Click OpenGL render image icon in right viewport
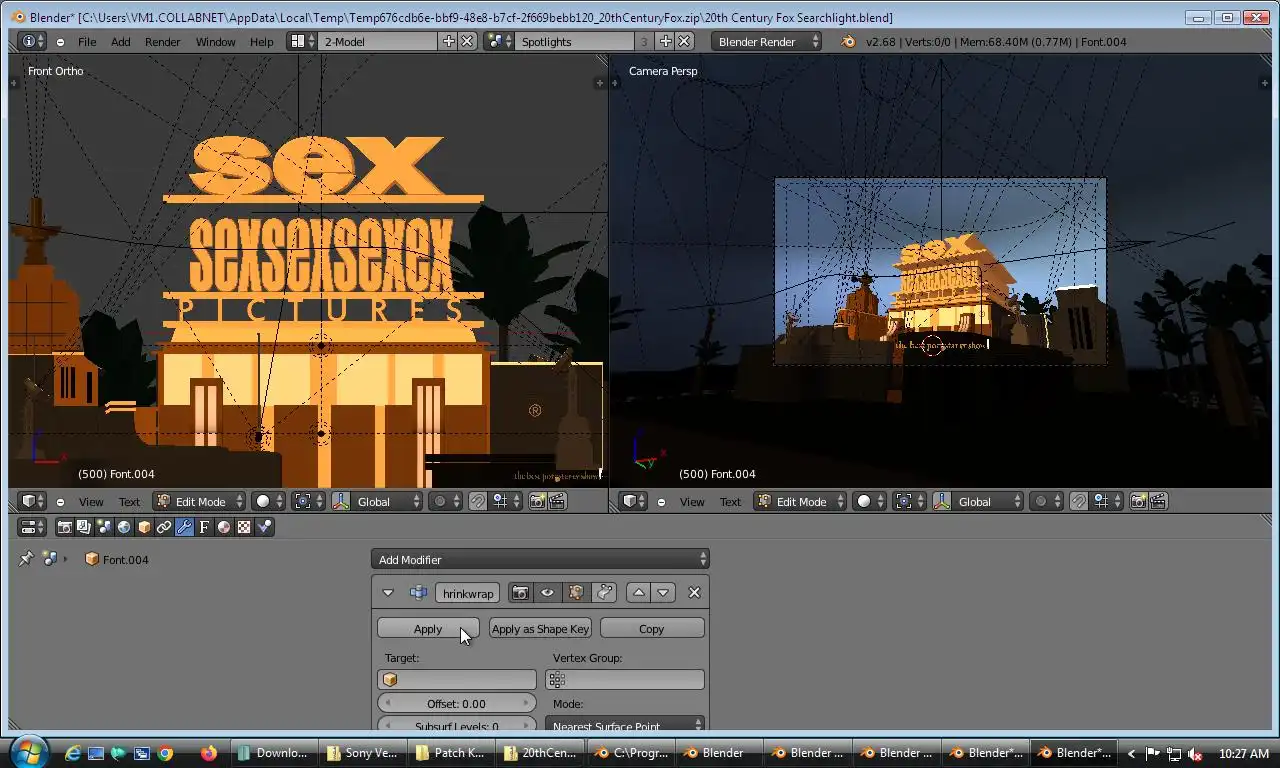This screenshot has height=768, width=1280. tap(1139, 501)
